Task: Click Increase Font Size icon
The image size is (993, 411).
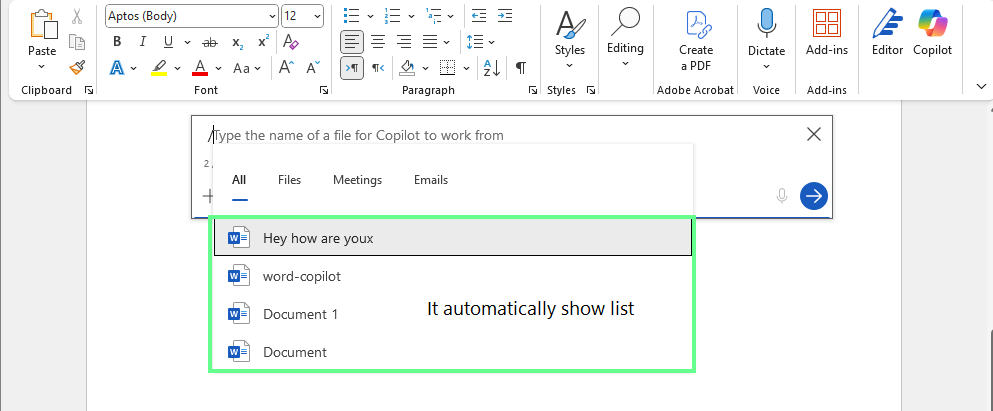Action: coord(286,67)
